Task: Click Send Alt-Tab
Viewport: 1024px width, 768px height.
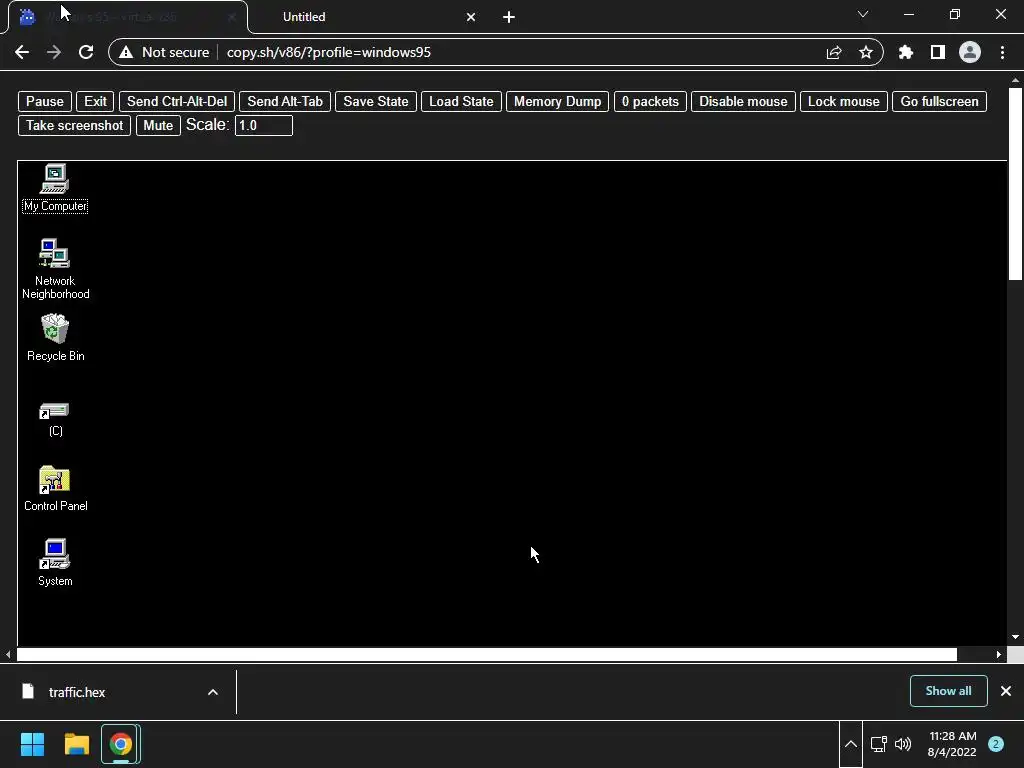Action: (285, 102)
